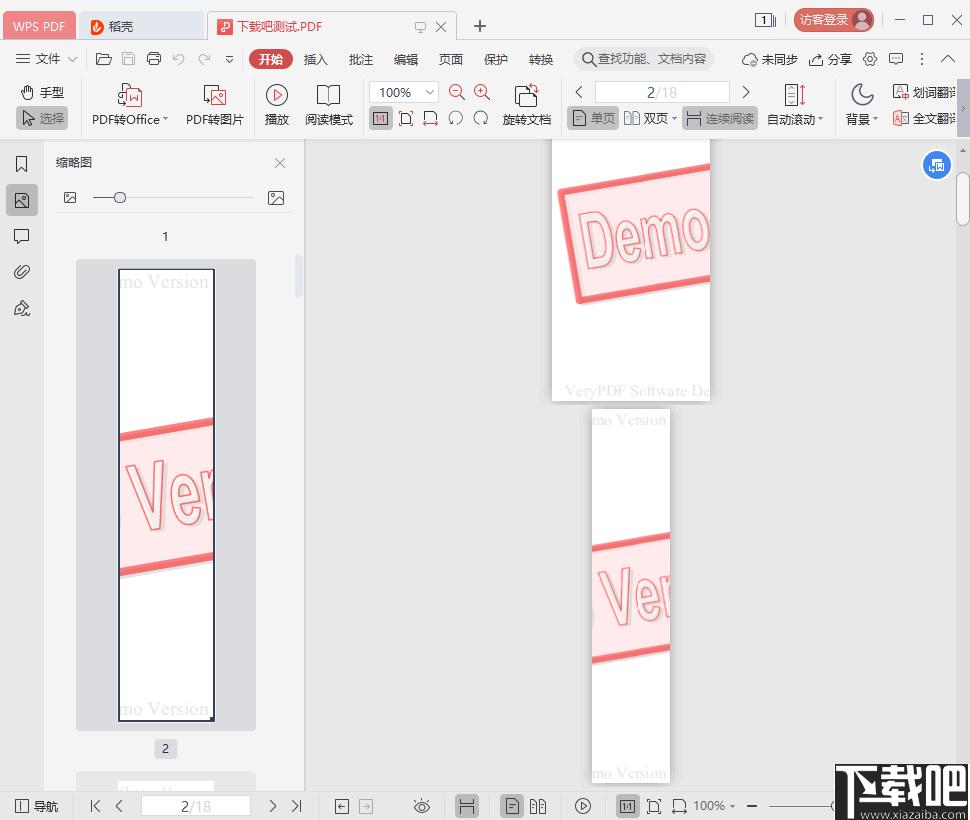Close the 缩略图 thumbnail panel
This screenshot has height=820, width=970.
tap(280, 163)
